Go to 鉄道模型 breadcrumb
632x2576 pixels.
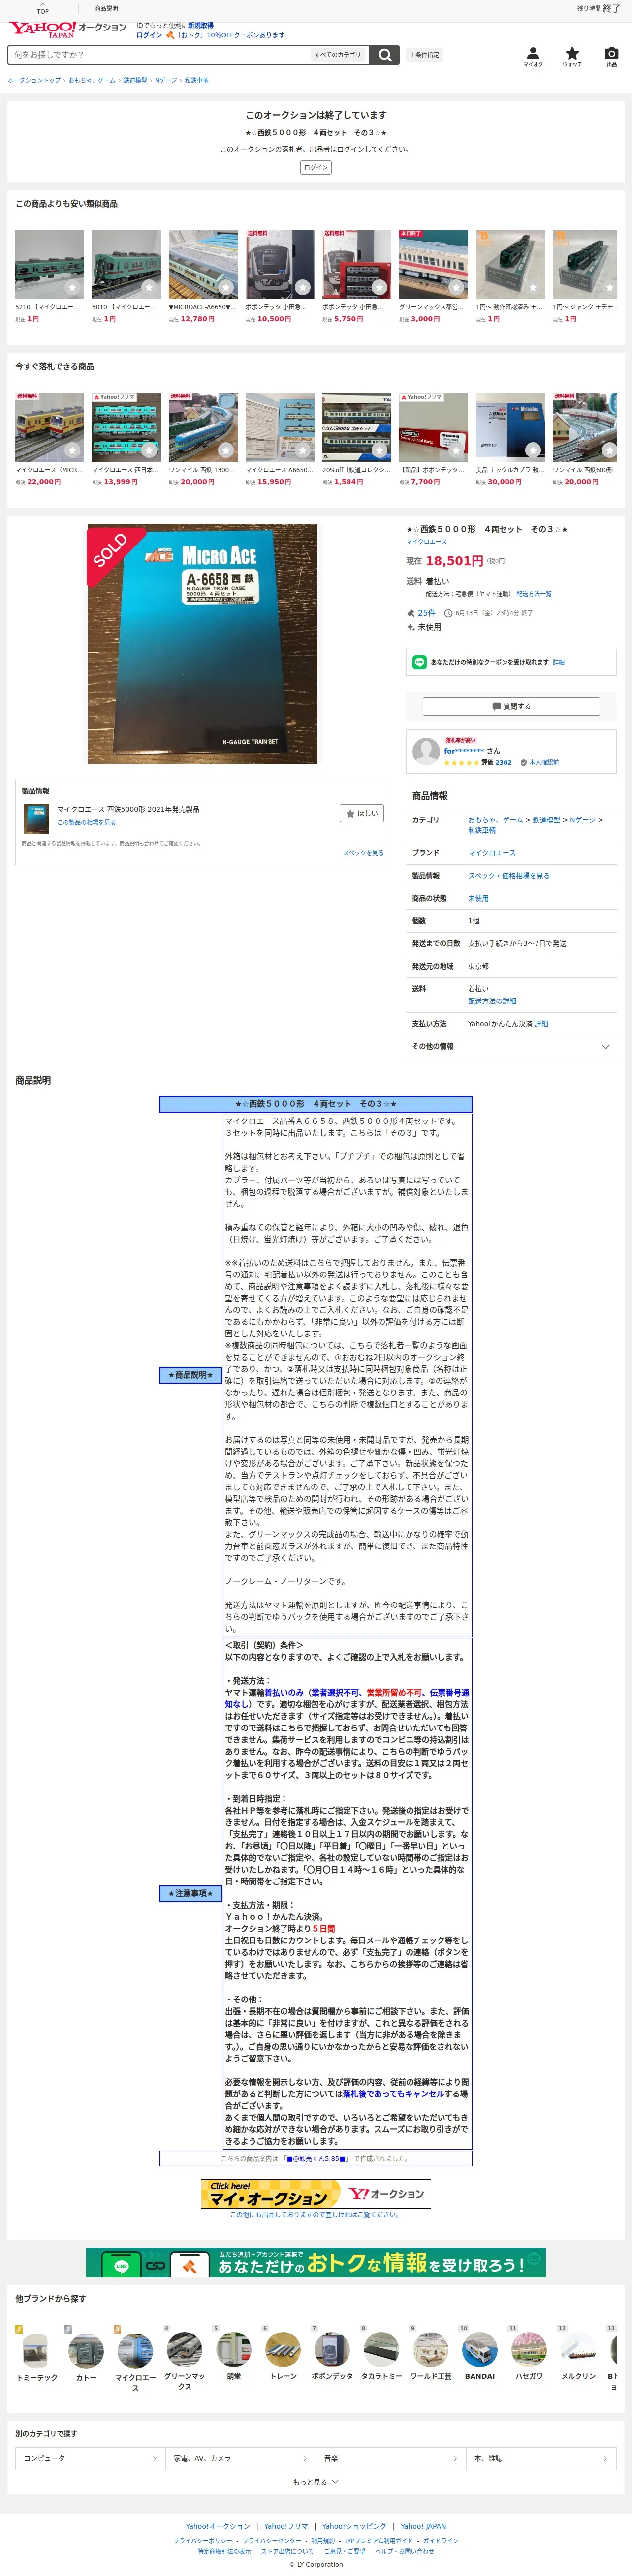(135, 80)
